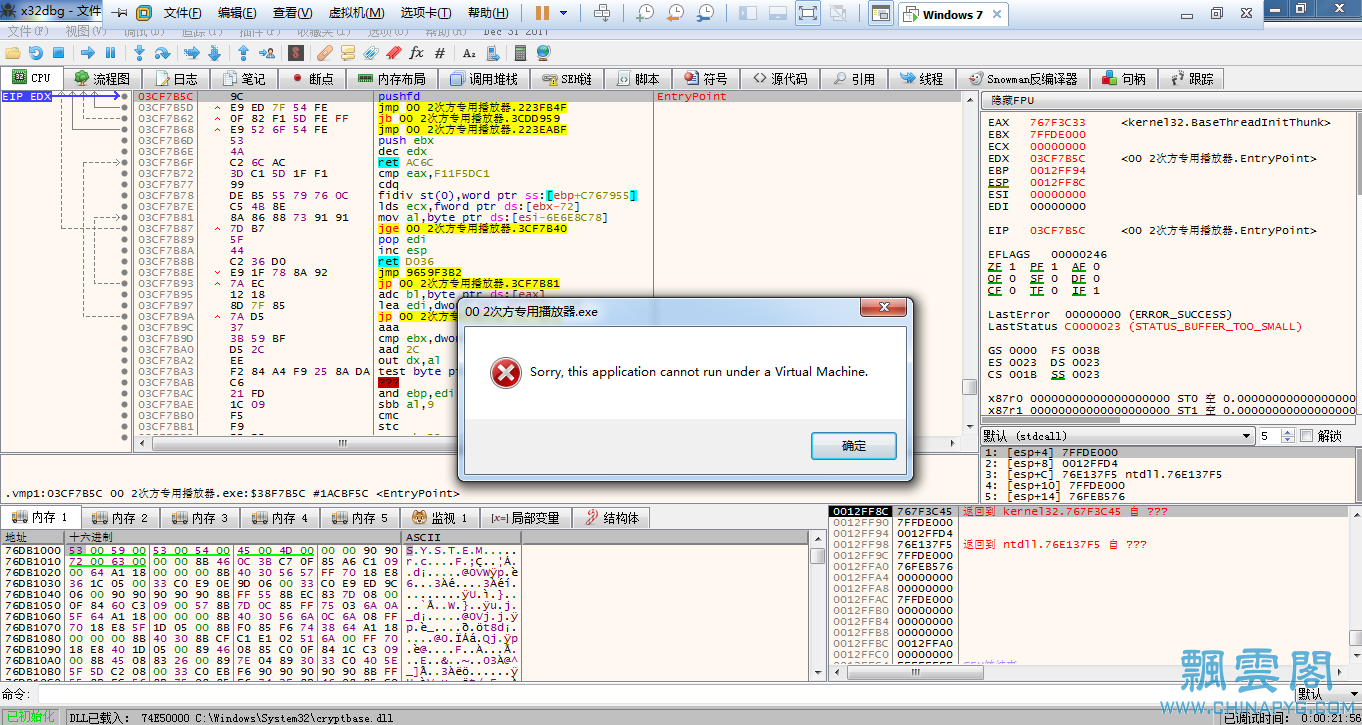Screen dimensions: 1362x725
Task: Switch to the 调用堆栈 tab
Action: click(484, 78)
